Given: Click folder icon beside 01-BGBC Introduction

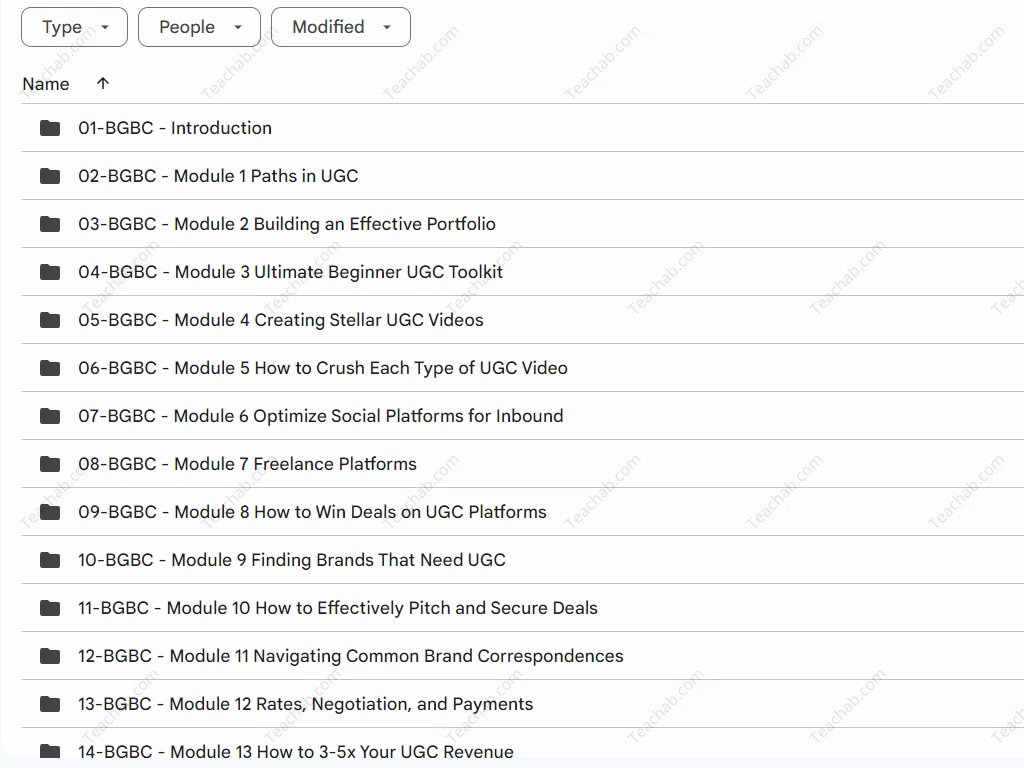Looking at the screenshot, I should [x=50, y=128].
